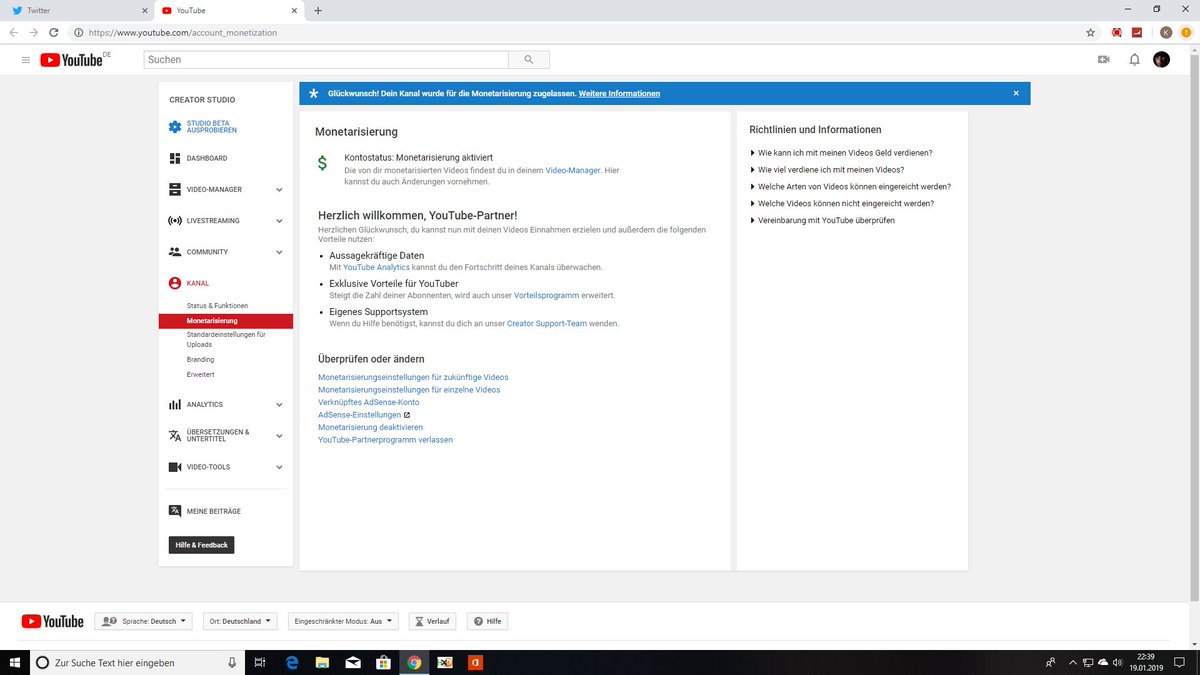Click the red screen recorder extension icon
Image resolution: width=1200 pixels, height=675 pixels.
[1117, 32]
